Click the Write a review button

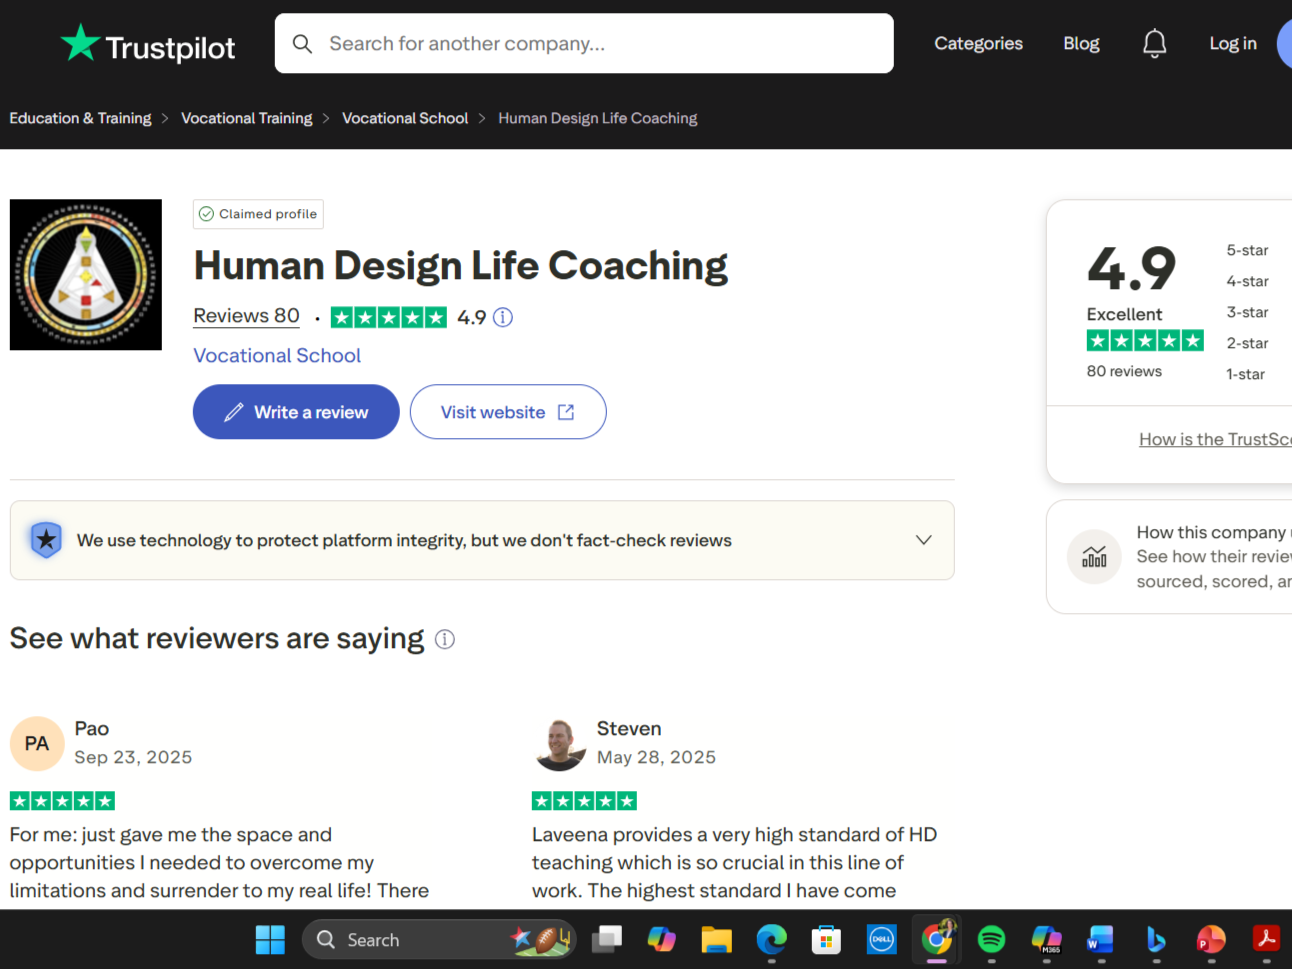[x=295, y=411]
